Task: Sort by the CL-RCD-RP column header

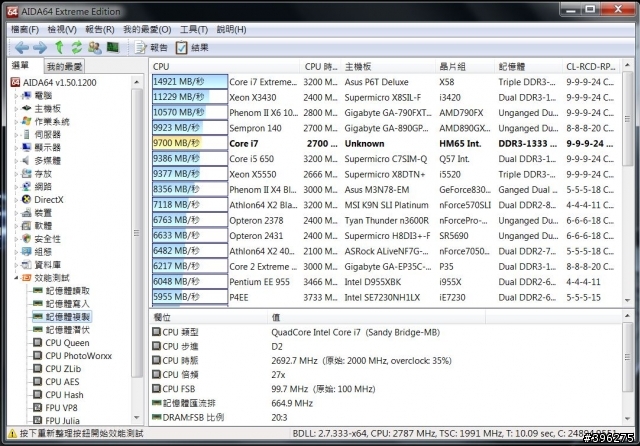Action: 591,67
